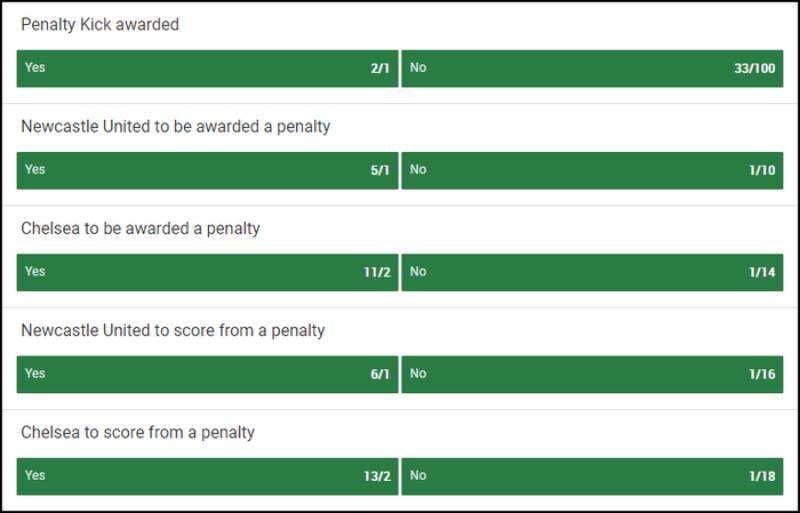Click the 1/16 odds value
The image size is (800, 513).
(x=762, y=375)
